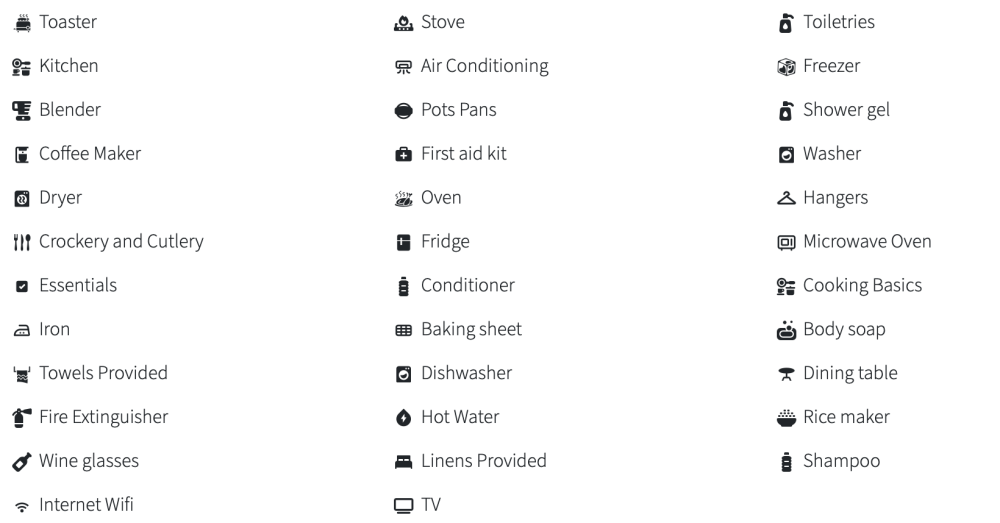Click the Blender appliance icon

(x=20, y=110)
